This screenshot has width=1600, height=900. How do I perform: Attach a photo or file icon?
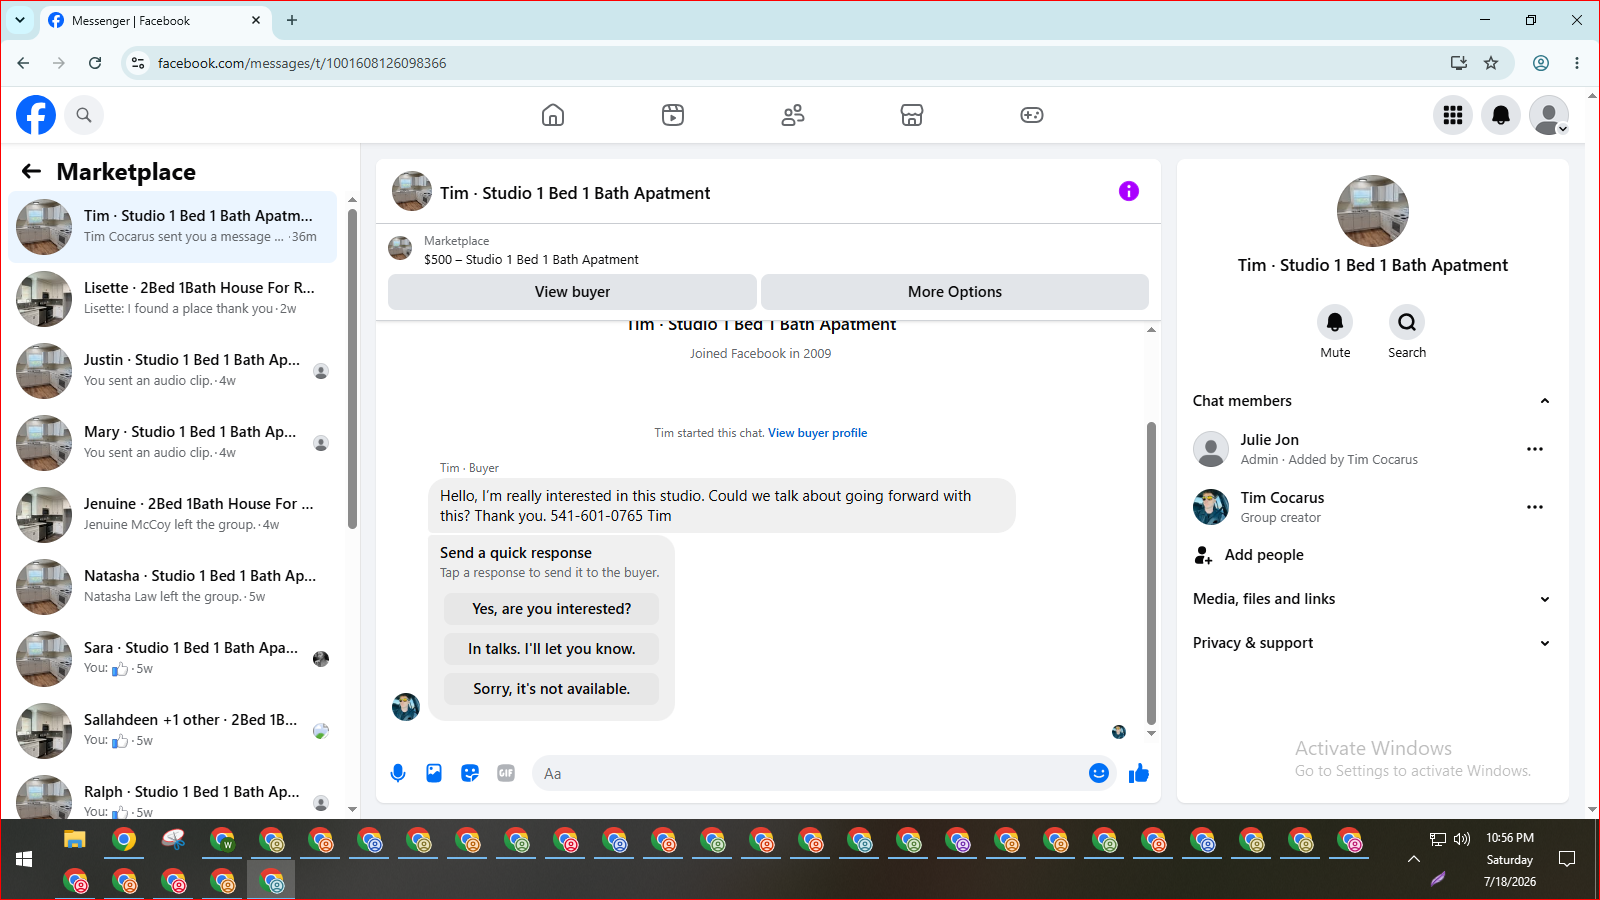434,773
